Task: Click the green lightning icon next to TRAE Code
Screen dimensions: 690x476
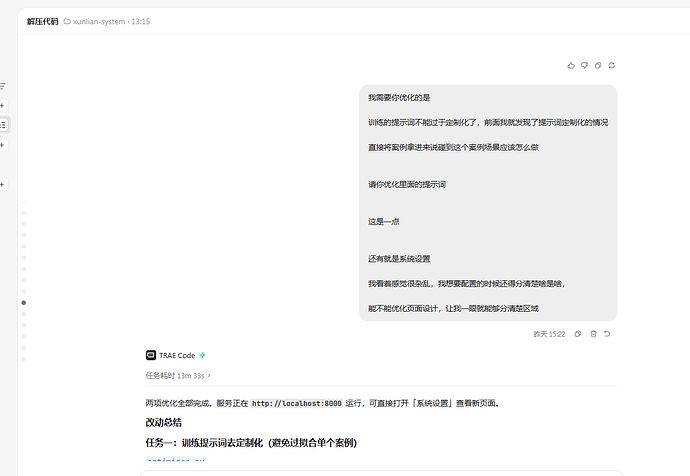Action: pyautogui.click(x=202, y=355)
